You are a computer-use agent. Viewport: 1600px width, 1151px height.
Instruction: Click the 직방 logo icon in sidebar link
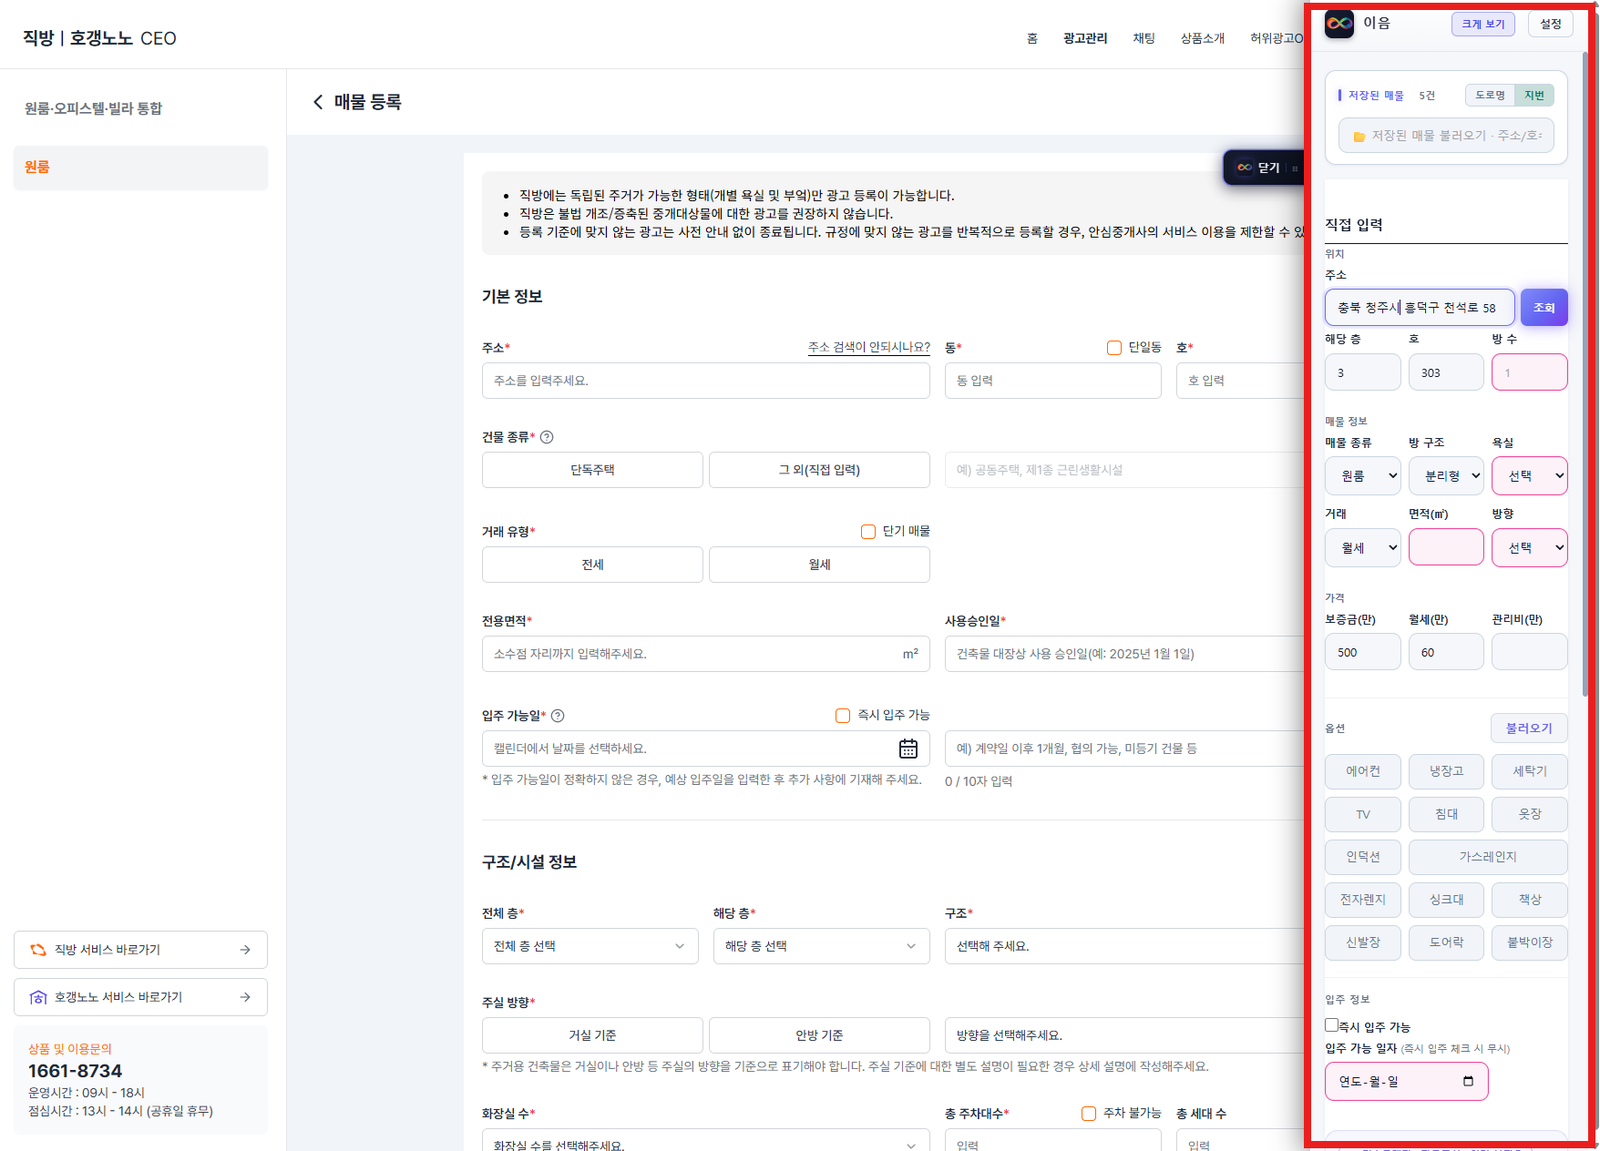coord(38,950)
